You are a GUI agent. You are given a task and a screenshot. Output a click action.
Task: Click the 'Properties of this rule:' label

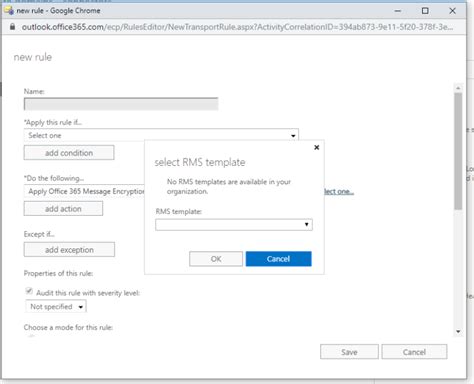point(58,273)
